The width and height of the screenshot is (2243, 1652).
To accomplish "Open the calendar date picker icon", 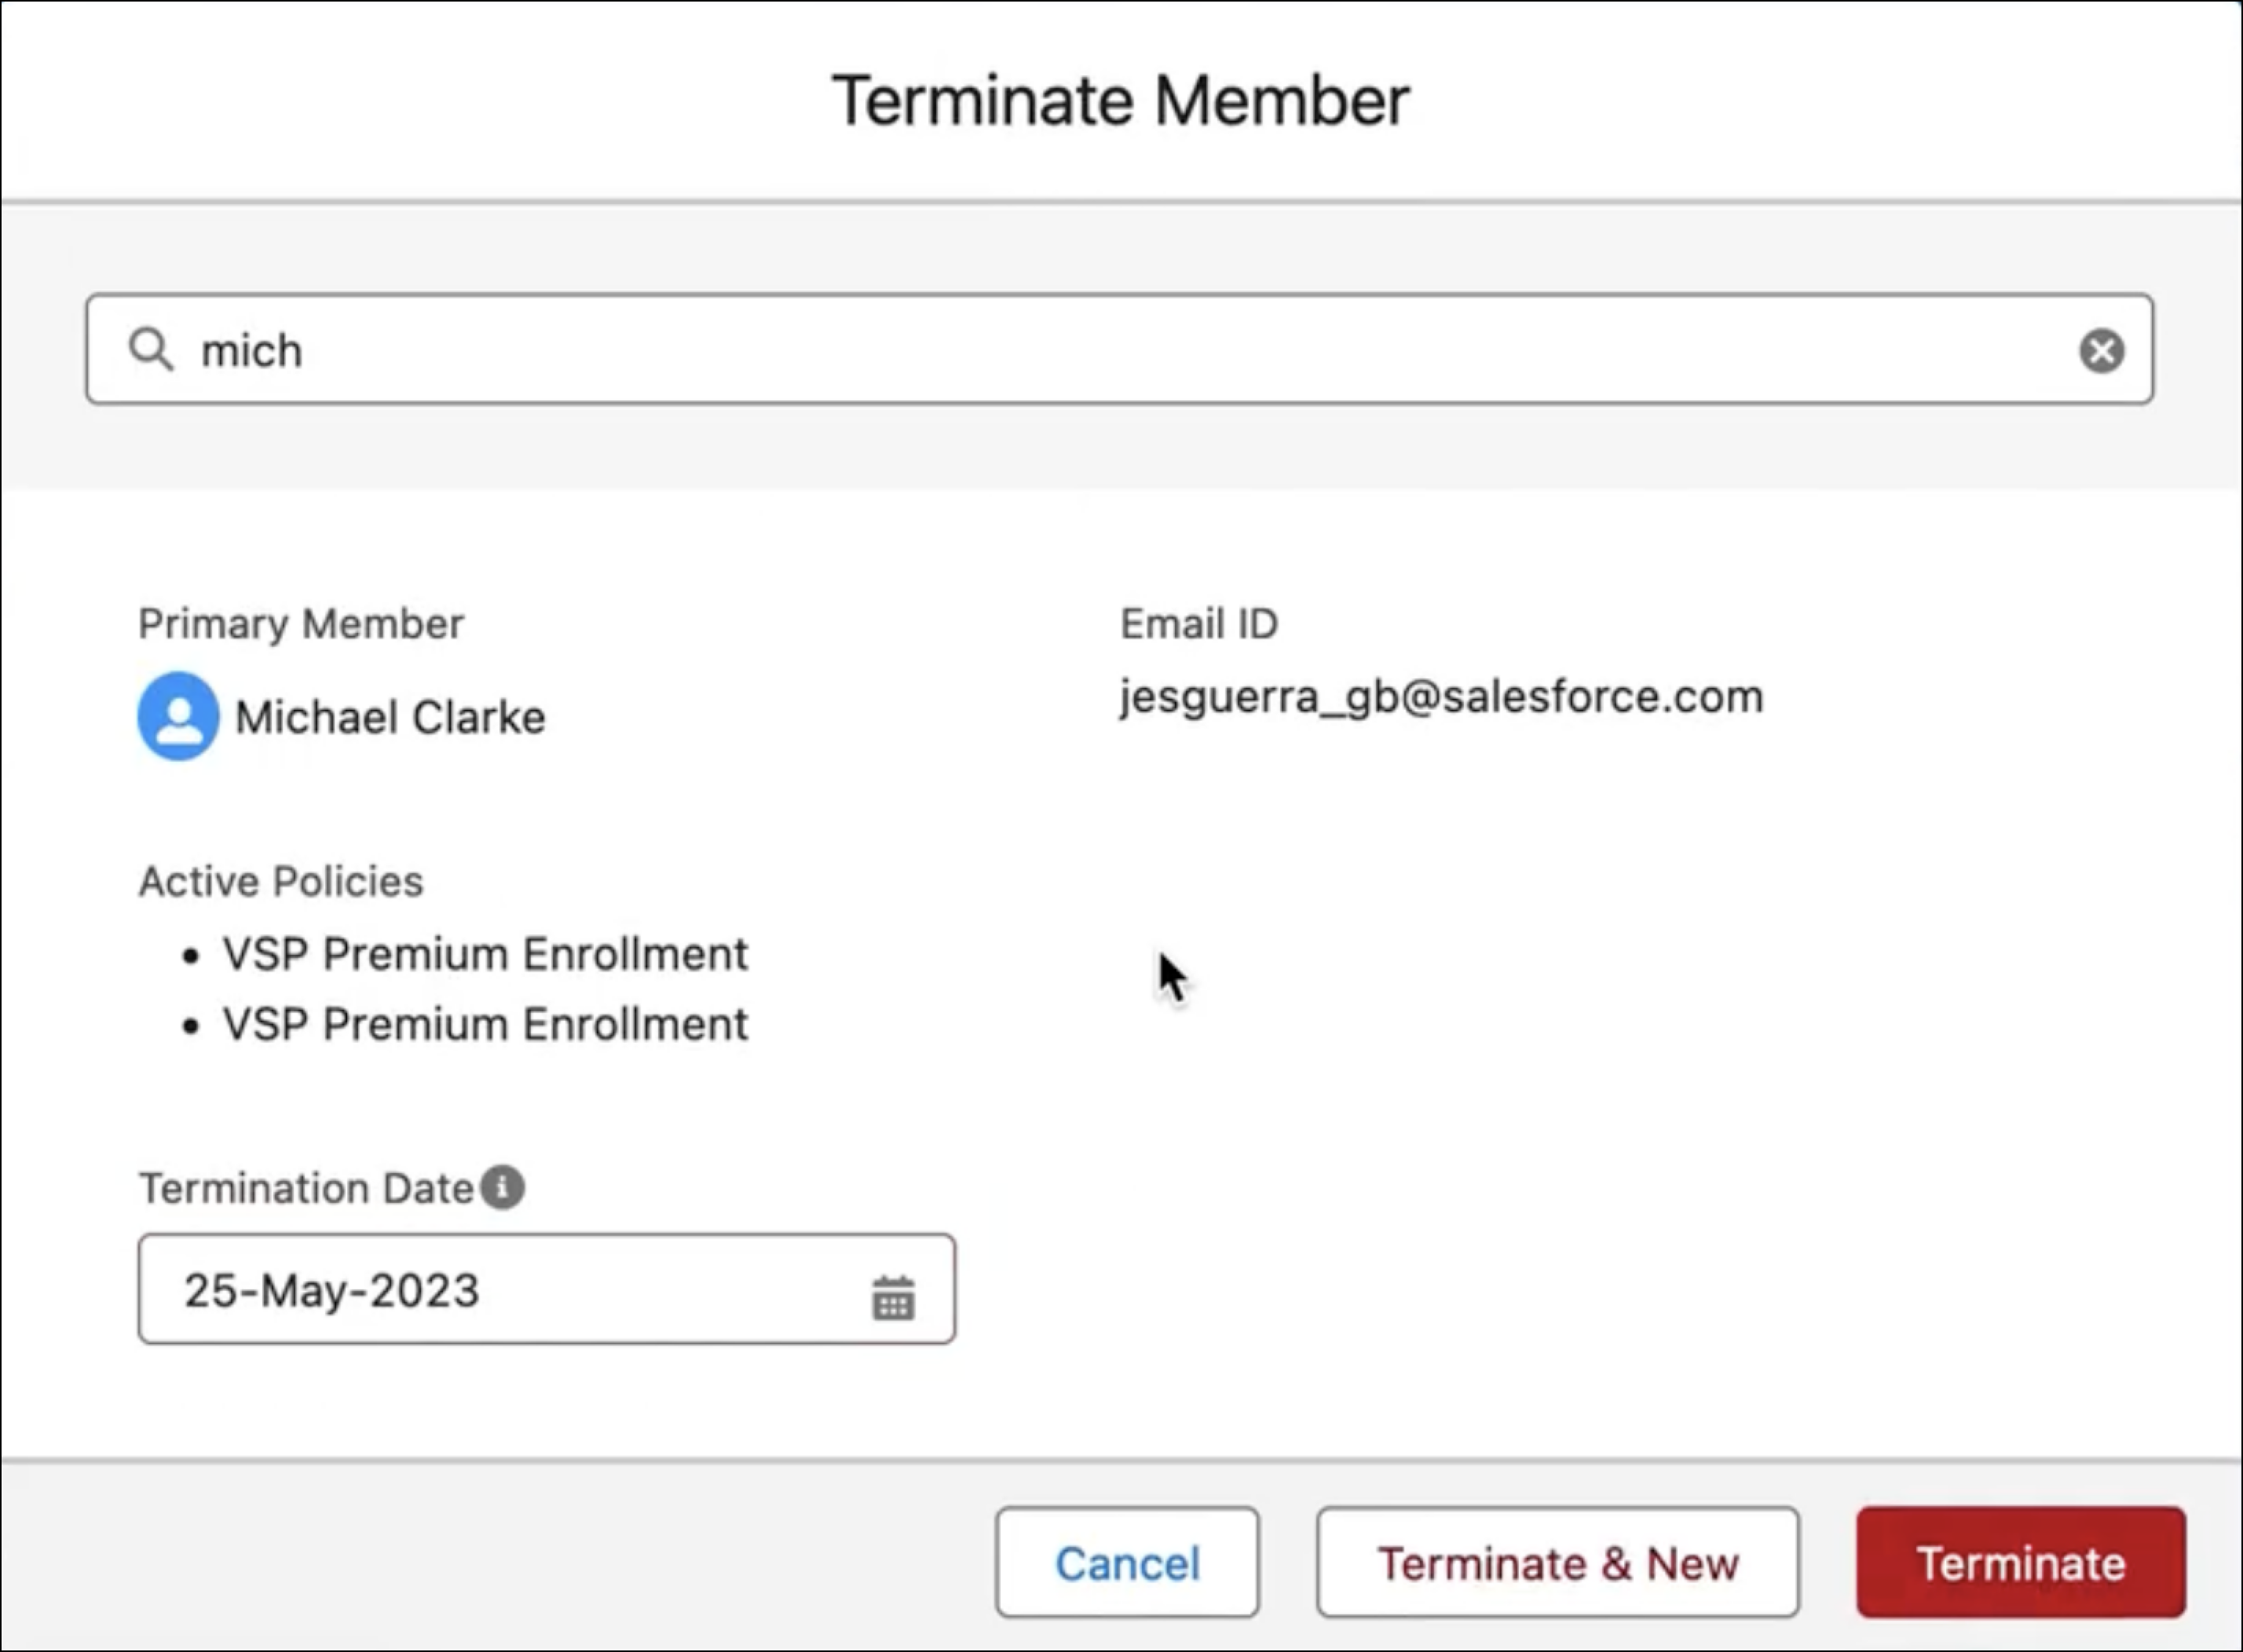I will click(x=893, y=1297).
